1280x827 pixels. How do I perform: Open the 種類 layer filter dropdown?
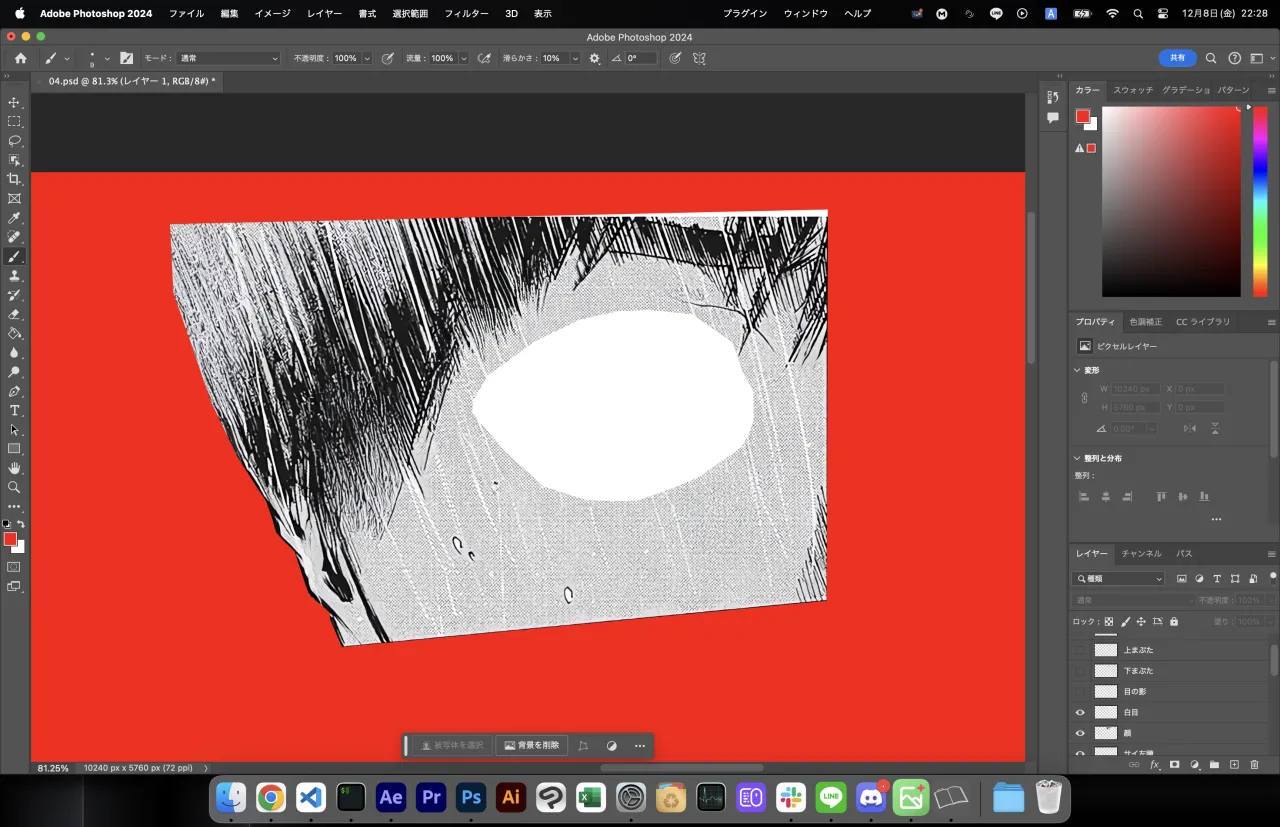[x=1118, y=579]
